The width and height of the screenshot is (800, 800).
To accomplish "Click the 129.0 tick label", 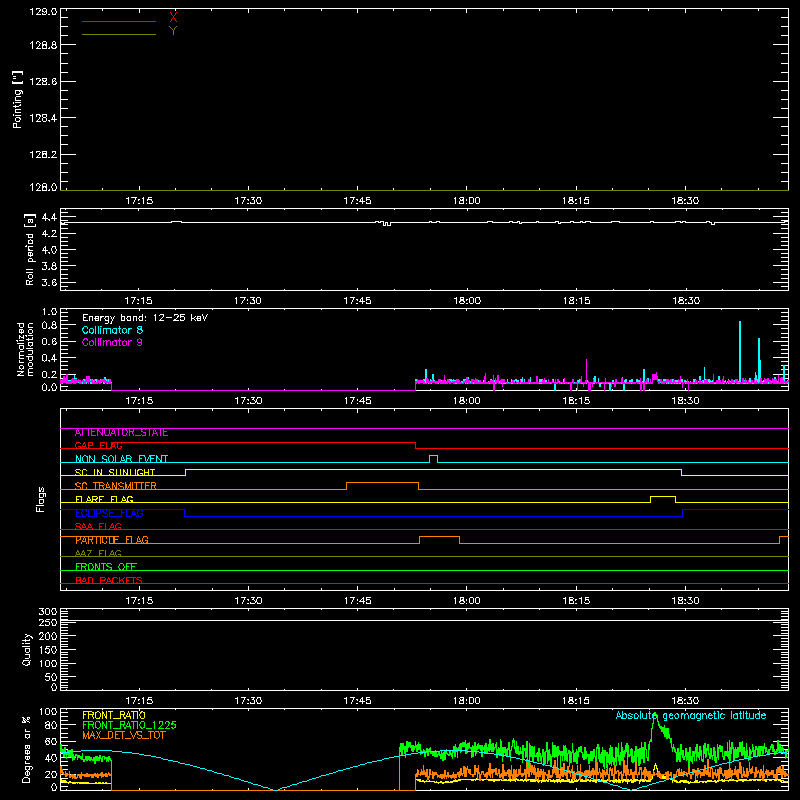I will tap(43, 12).
